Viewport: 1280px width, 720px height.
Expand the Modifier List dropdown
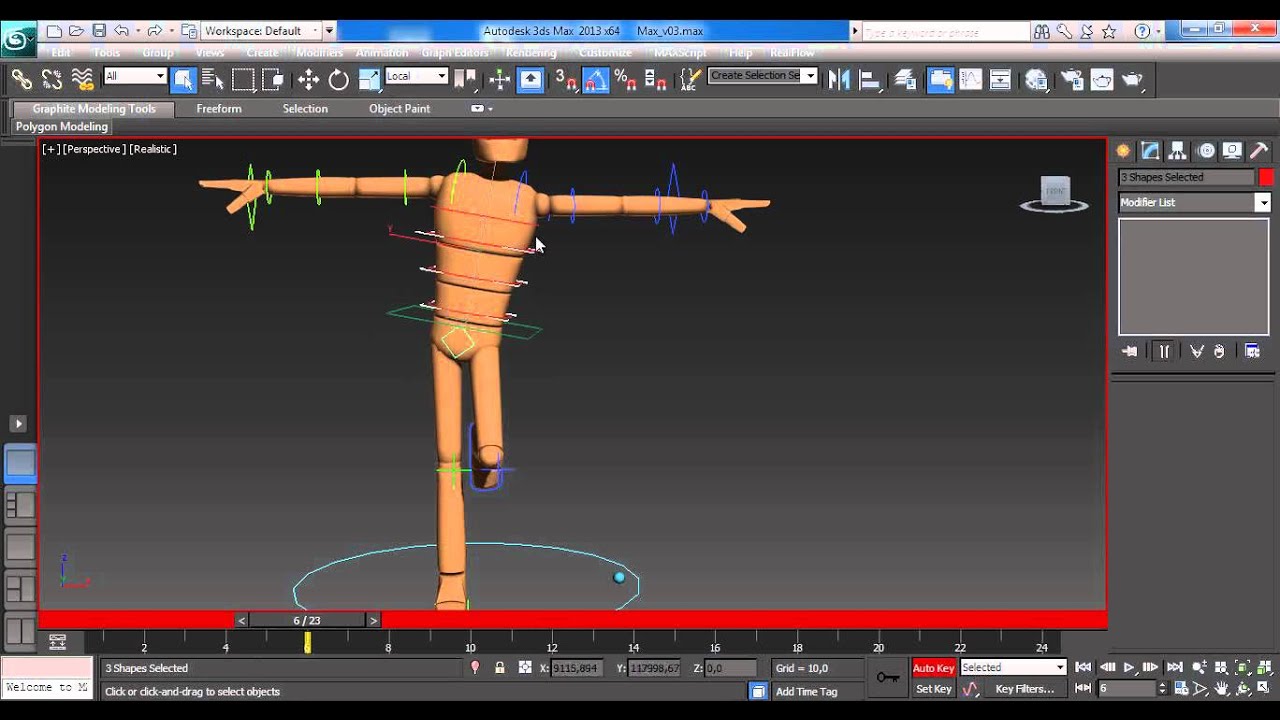(x=1262, y=202)
